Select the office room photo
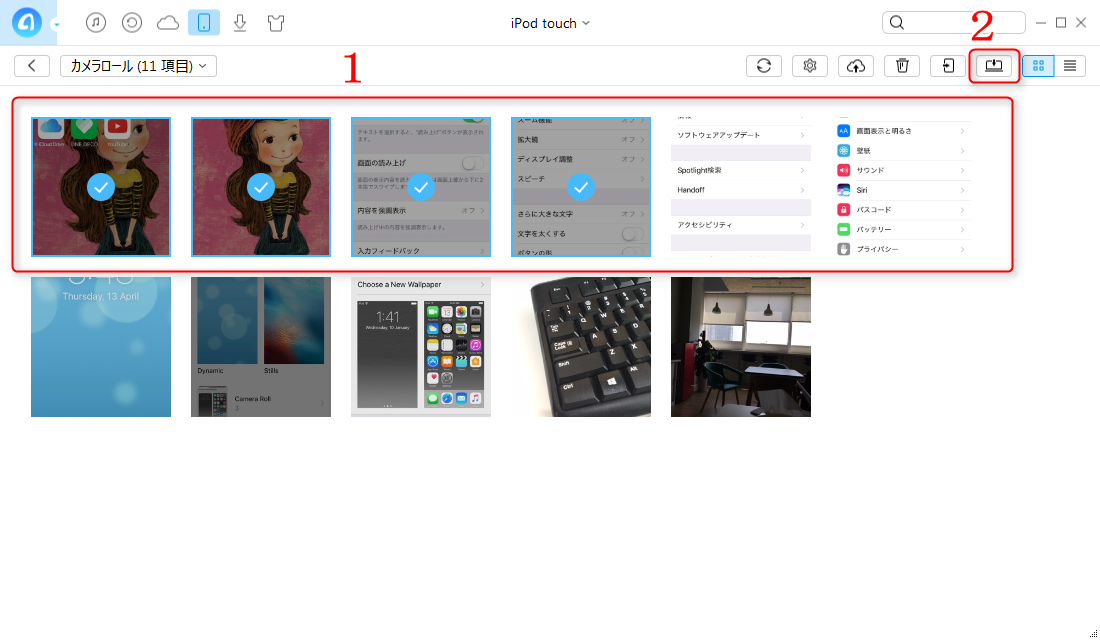The width and height of the screenshot is (1100, 640). coord(741,347)
